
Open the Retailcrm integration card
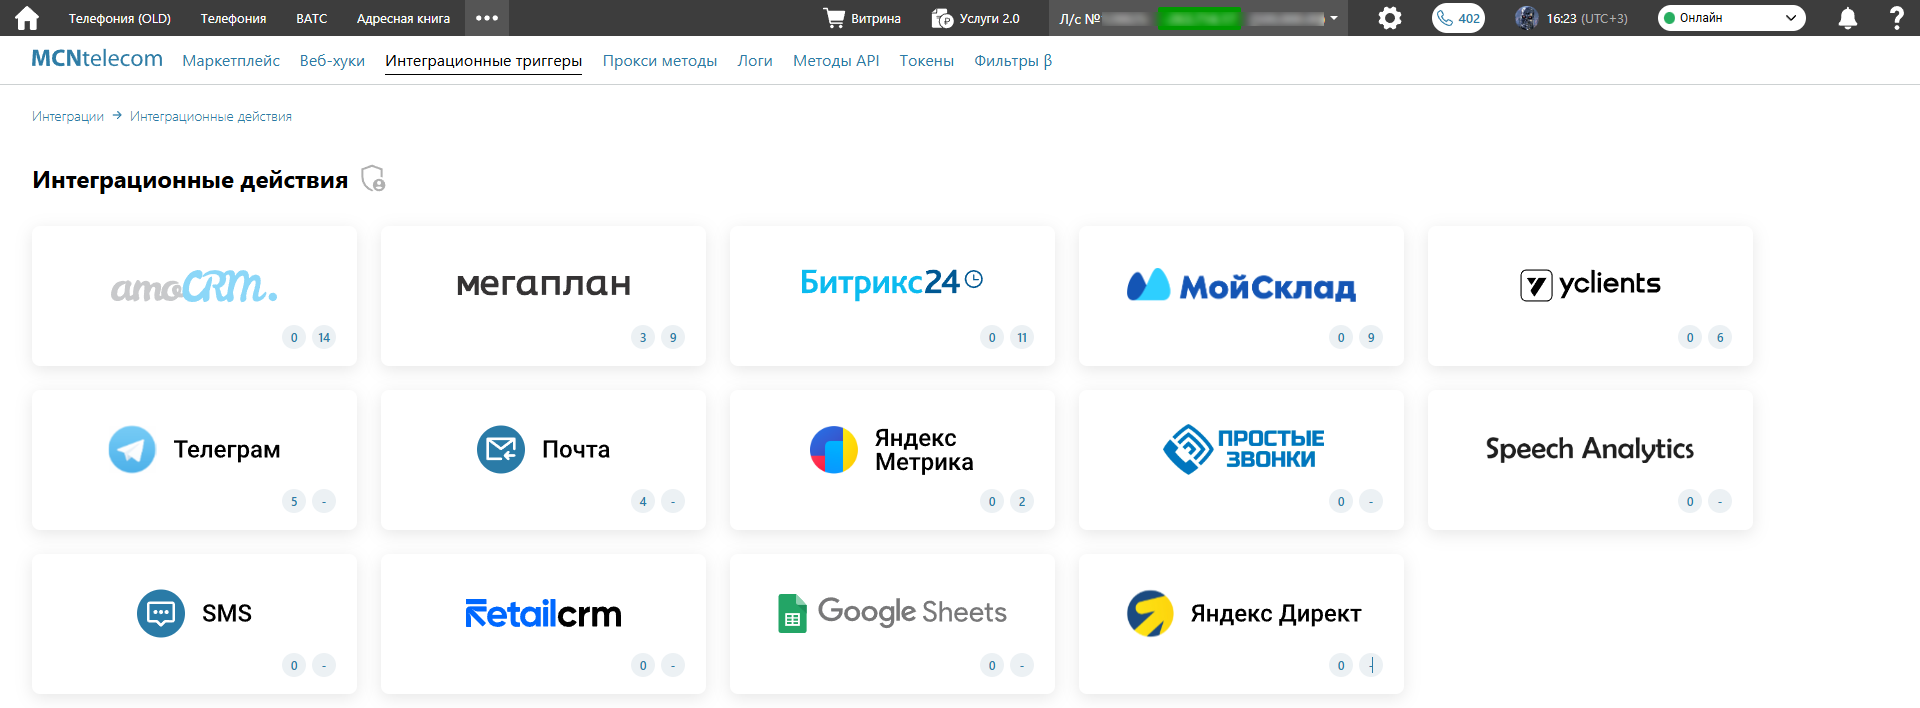point(543,624)
